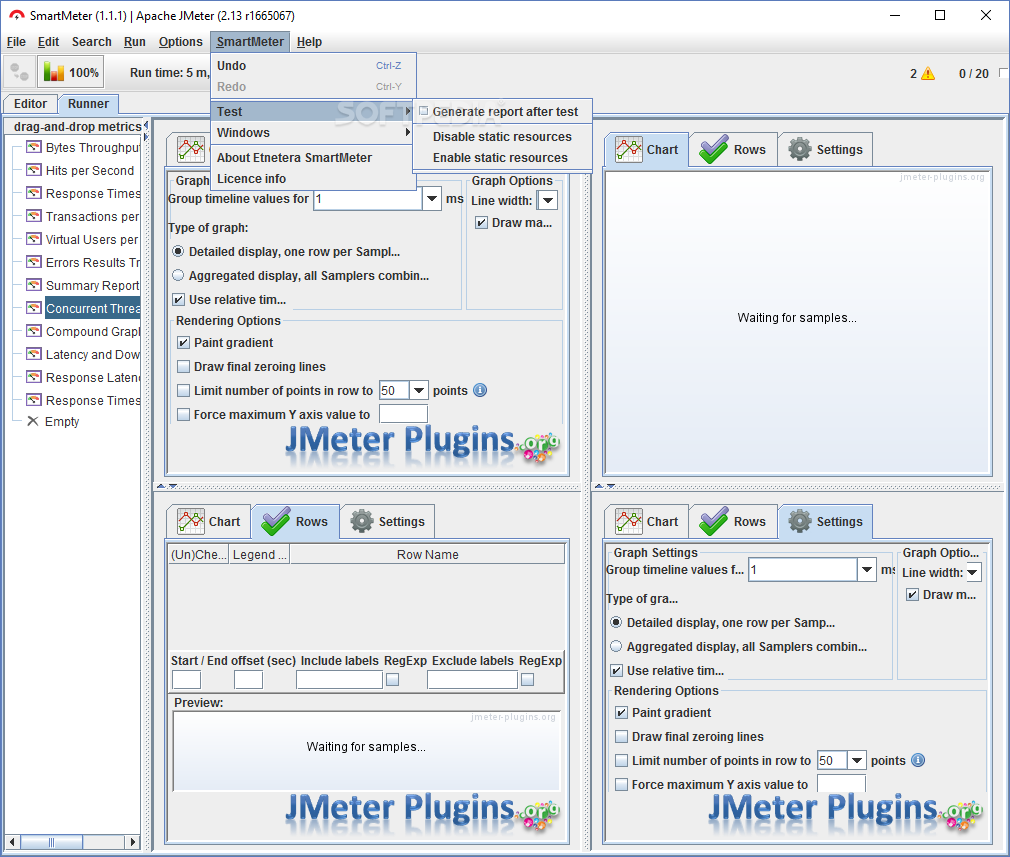Toggle Exclude labels RegExp checkbox
Image resolution: width=1010 pixels, height=857 pixels.
coord(528,679)
